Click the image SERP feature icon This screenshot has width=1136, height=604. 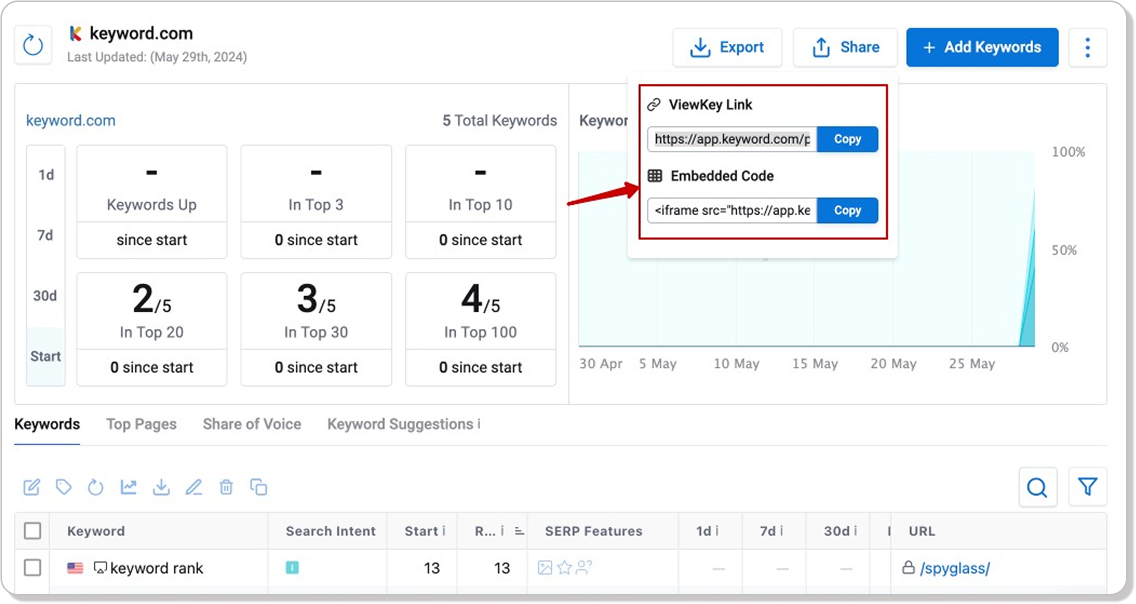point(545,568)
